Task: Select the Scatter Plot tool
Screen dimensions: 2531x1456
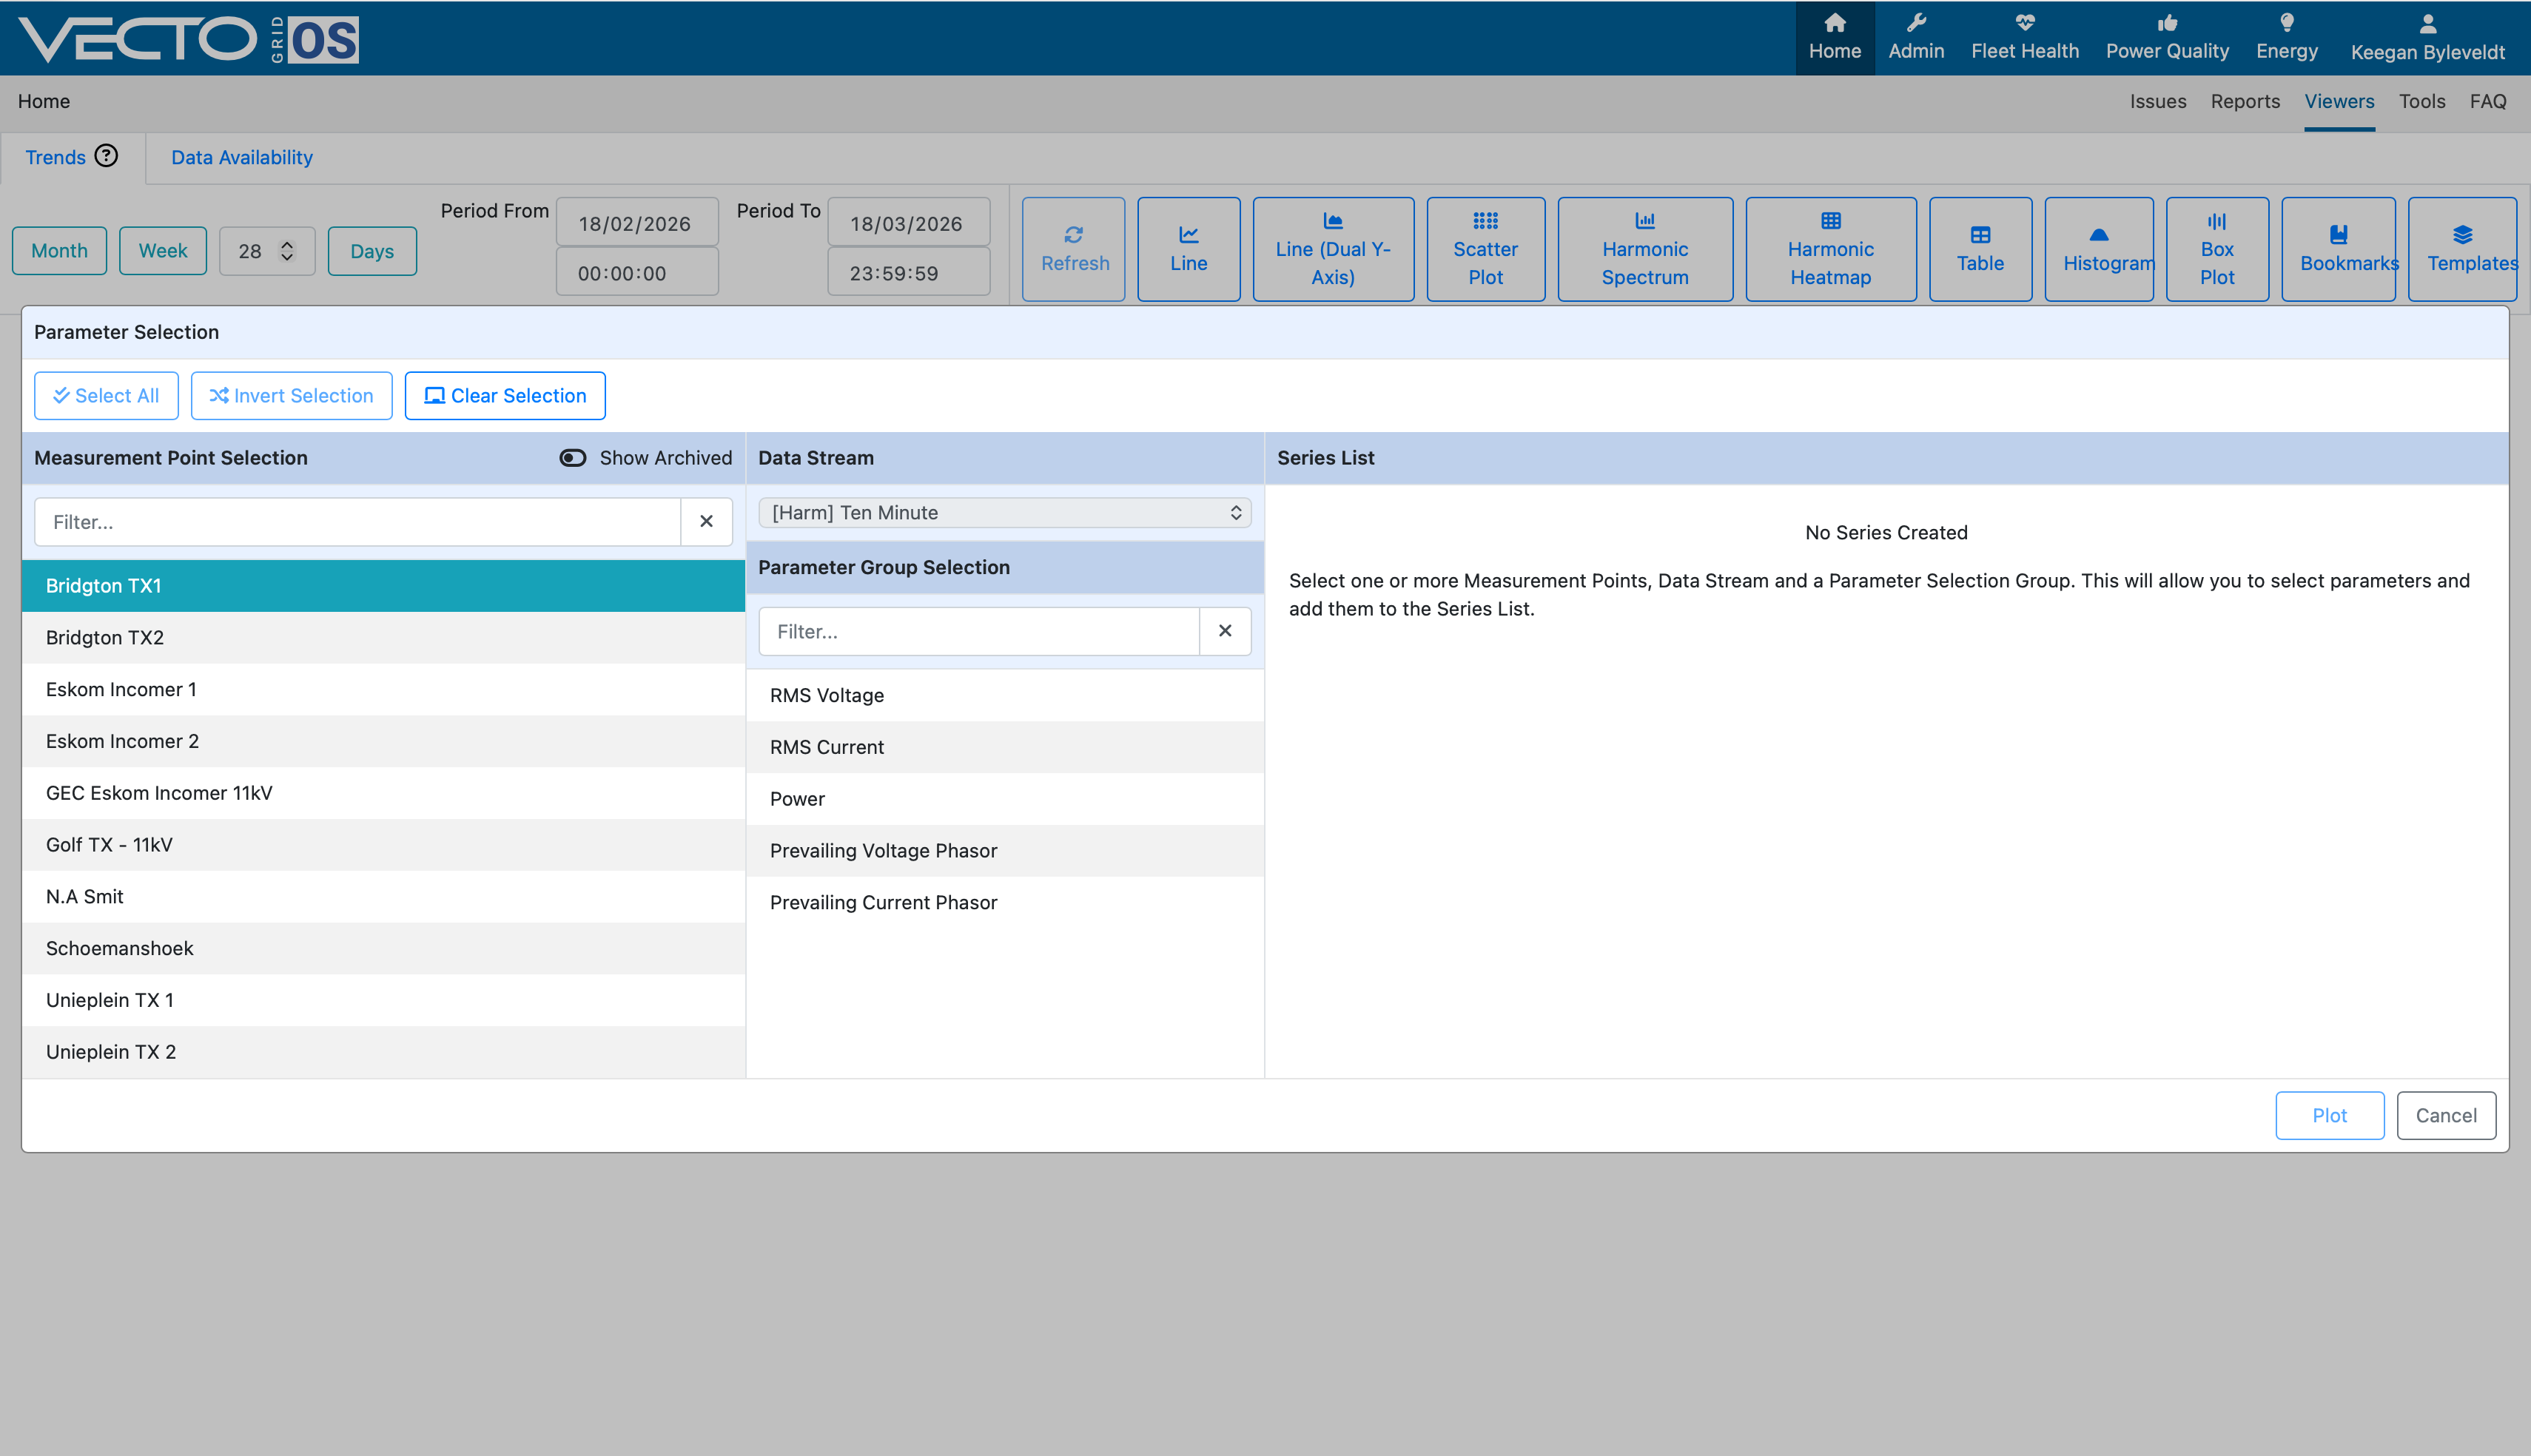Action: coord(1485,249)
